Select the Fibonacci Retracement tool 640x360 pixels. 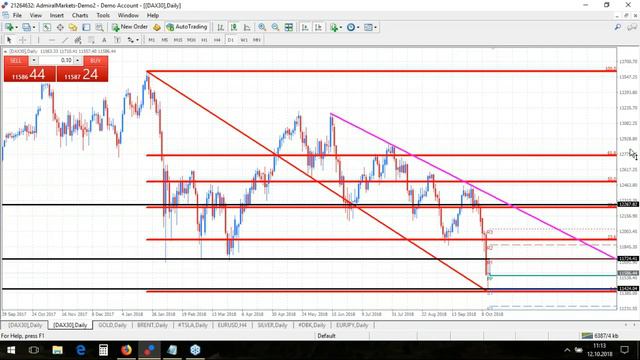click(91, 40)
